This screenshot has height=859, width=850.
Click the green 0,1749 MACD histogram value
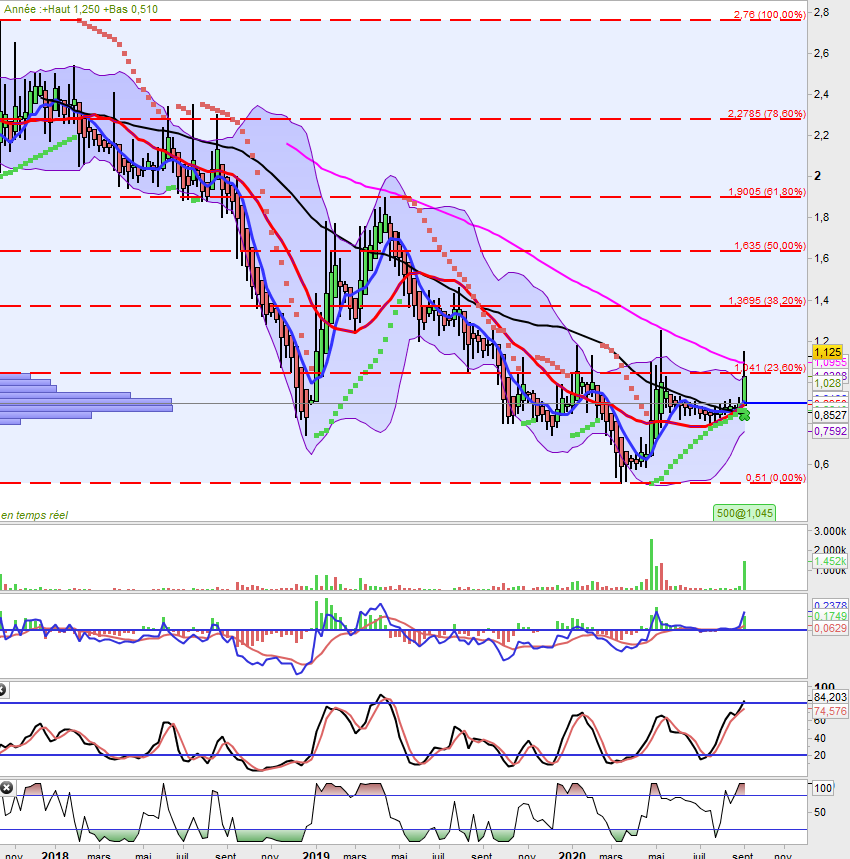click(x=830, y=616)
